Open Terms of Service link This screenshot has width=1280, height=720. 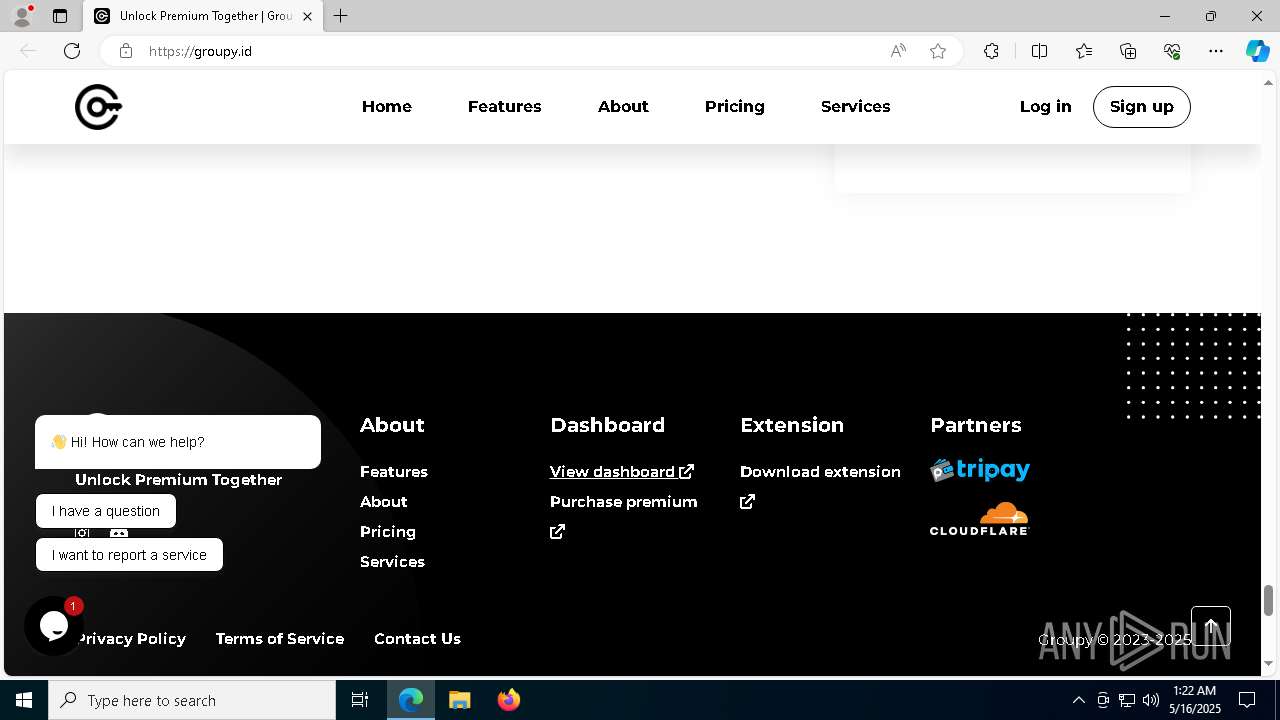pos(280,638)
